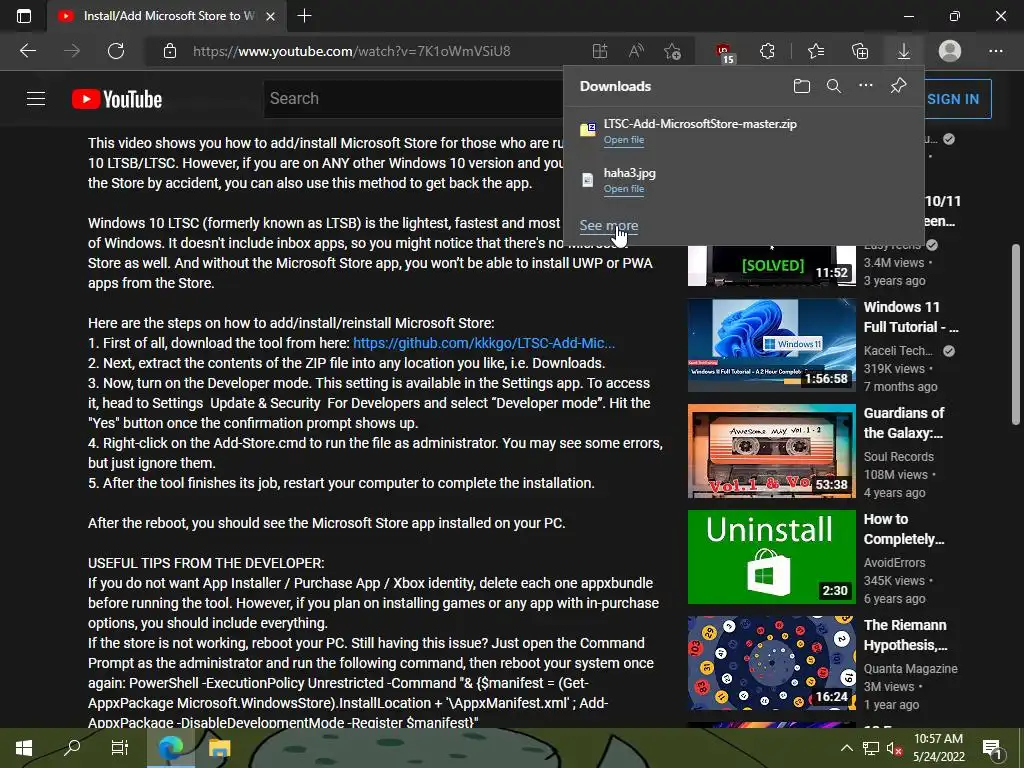Screen dimensions: 1024x768
Task: Open The Riemann Hypothesis video thumbnail
Action: (771, 663)
